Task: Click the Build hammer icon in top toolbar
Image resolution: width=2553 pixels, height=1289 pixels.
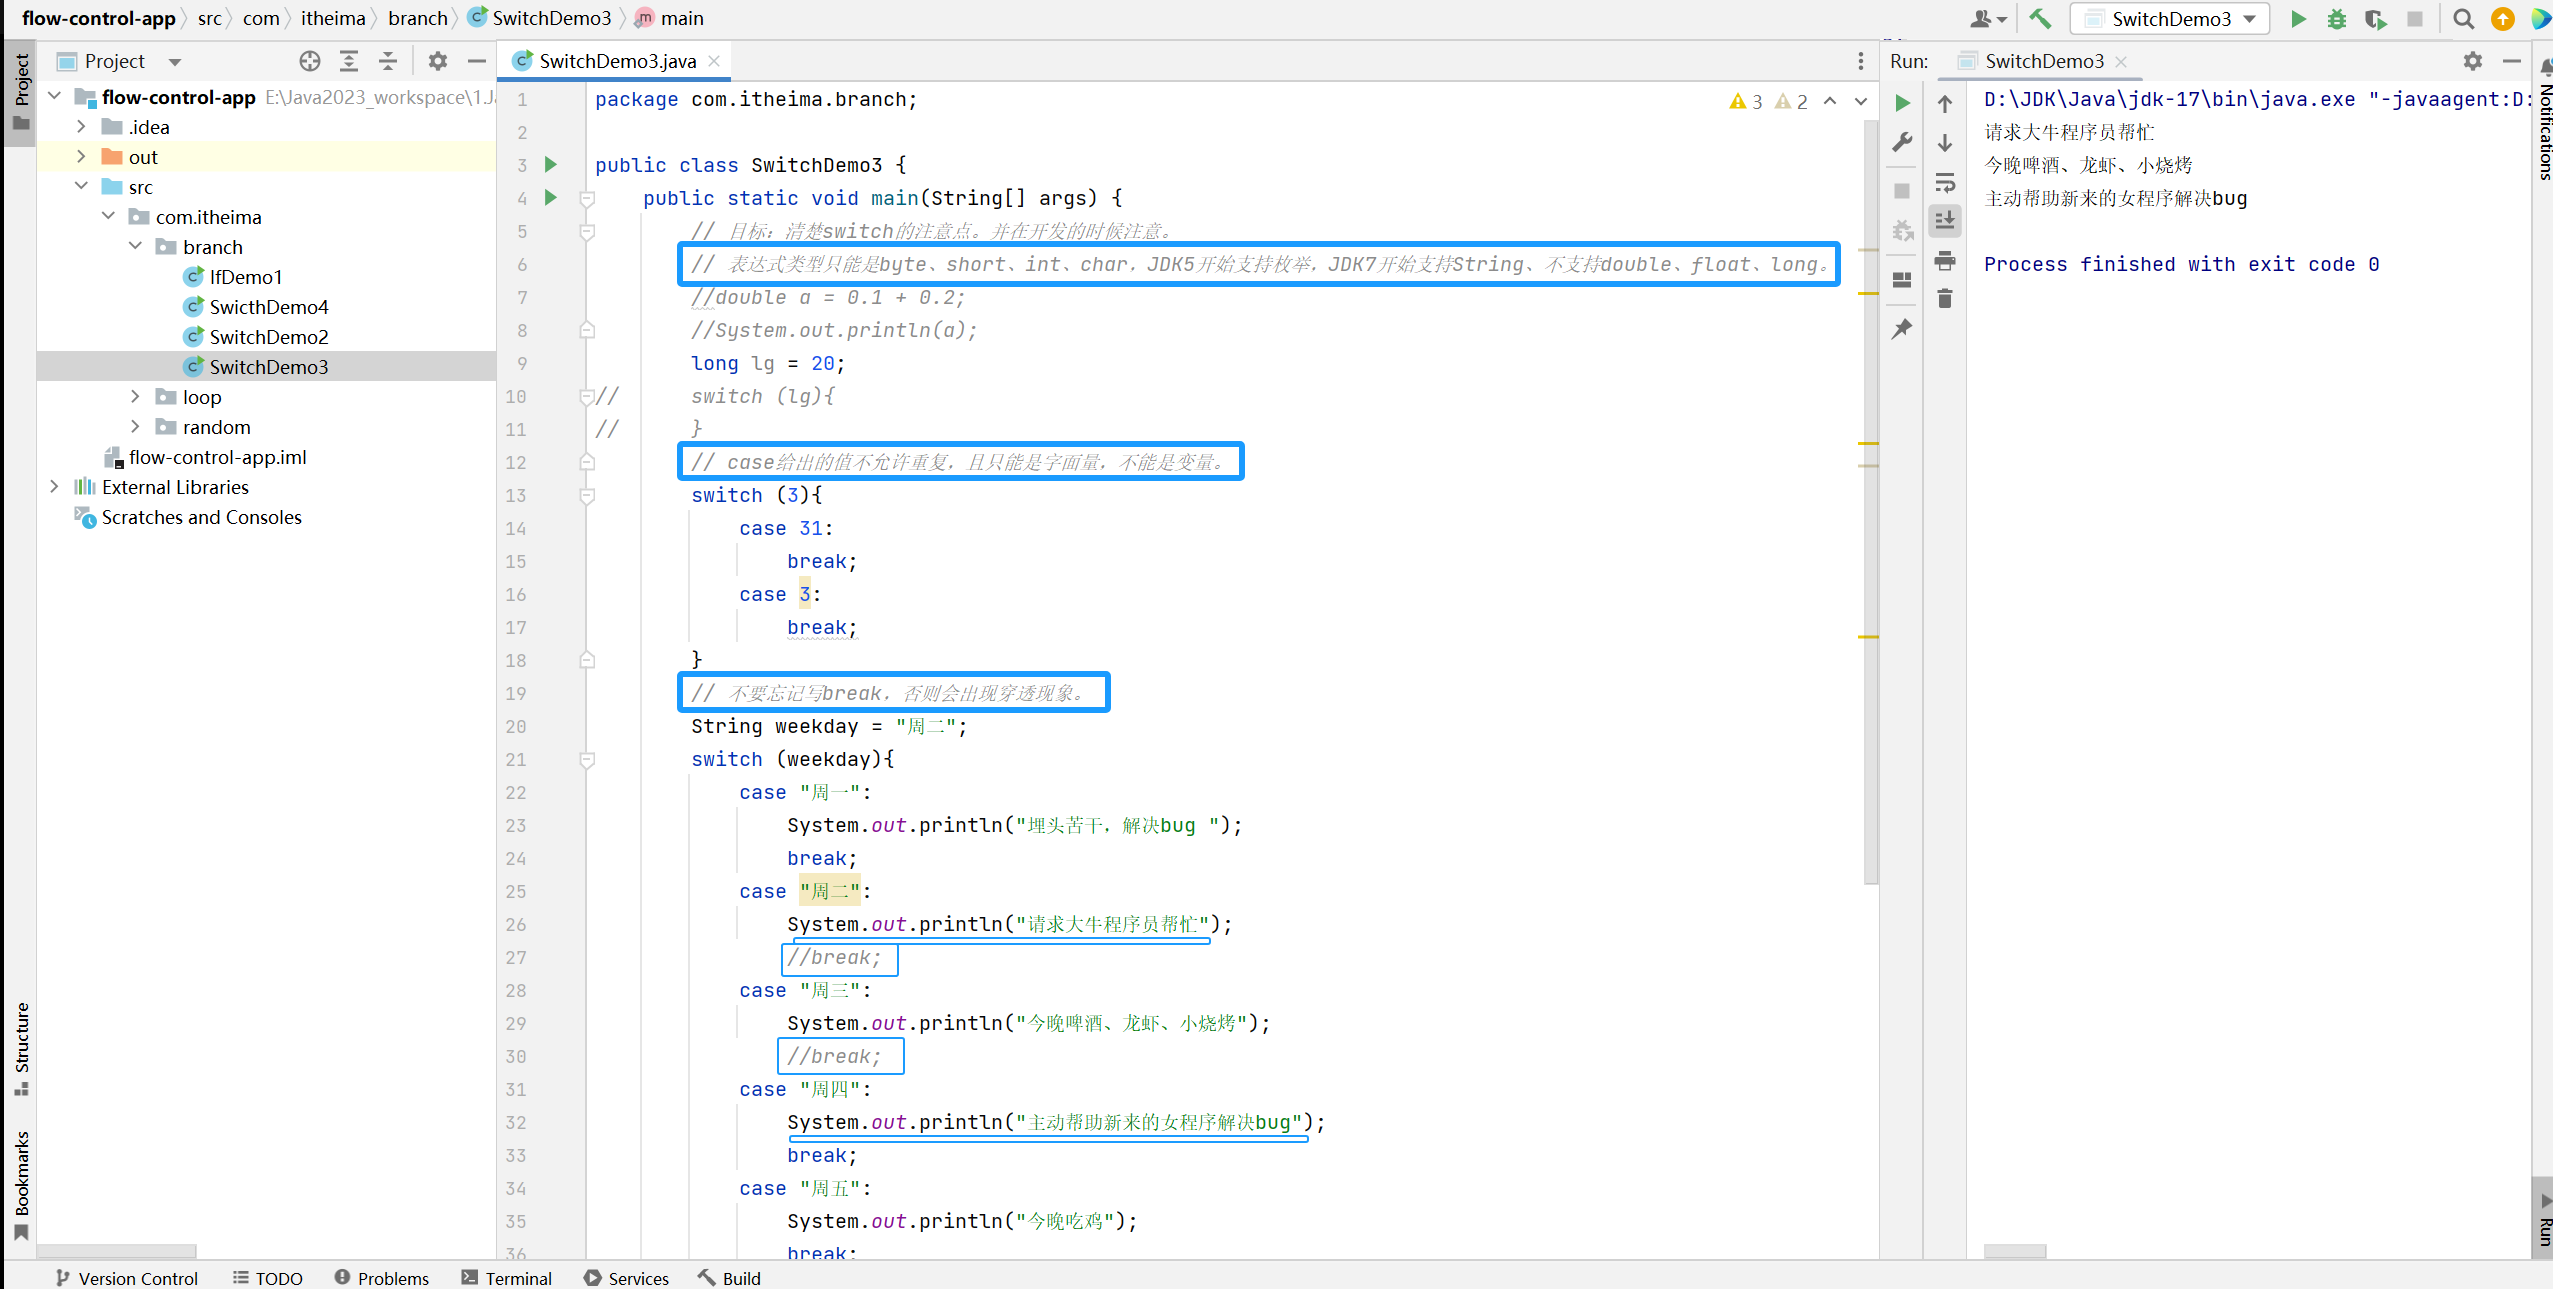Action: pyautogui.click(x=2040, y=19)
